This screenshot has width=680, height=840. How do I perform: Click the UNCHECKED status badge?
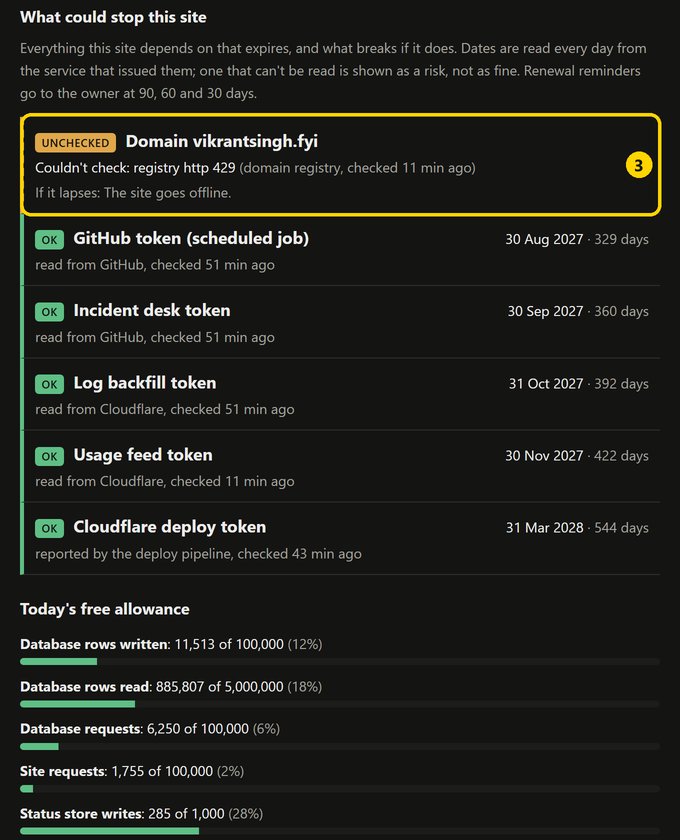click(76, 142)
